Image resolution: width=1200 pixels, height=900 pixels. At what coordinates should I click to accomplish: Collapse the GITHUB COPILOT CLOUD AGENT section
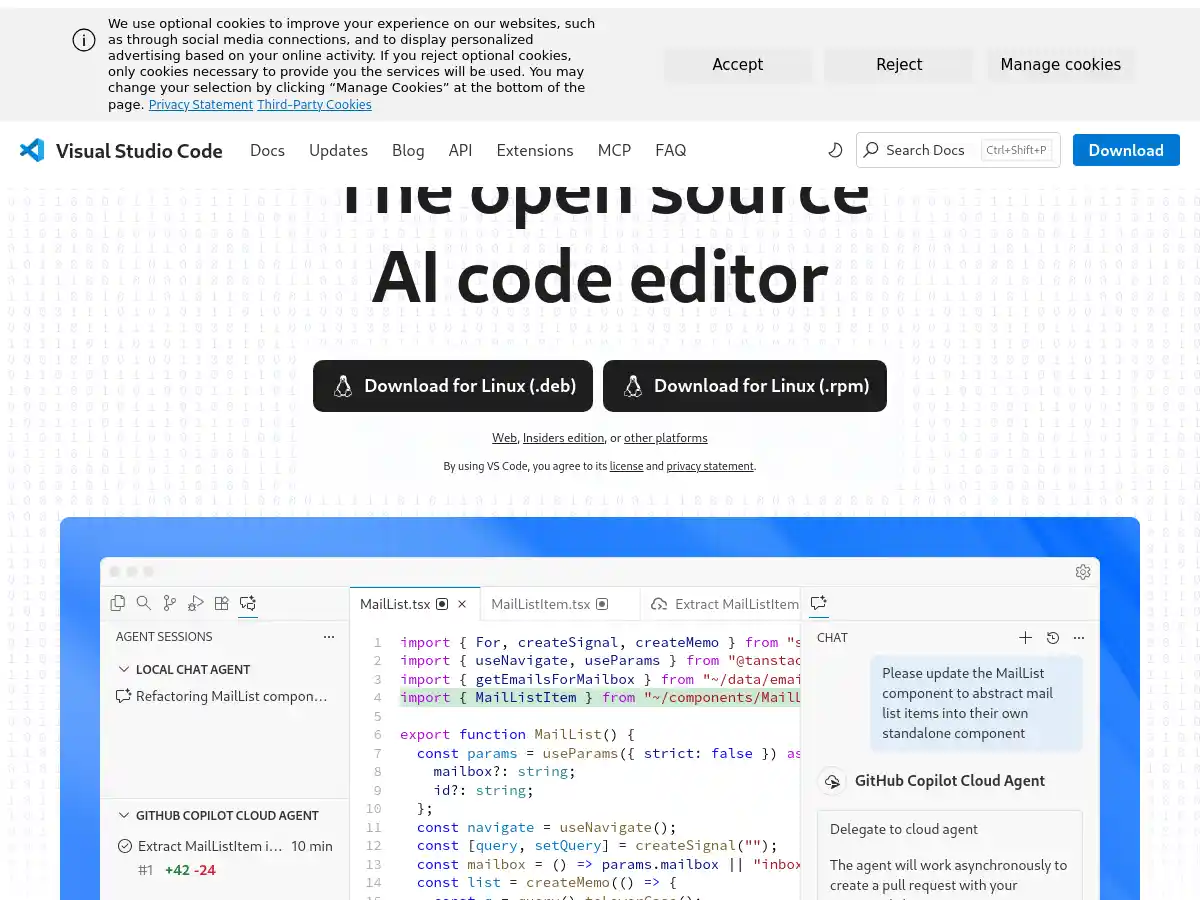pyautogui.click(x=124, y=815)
